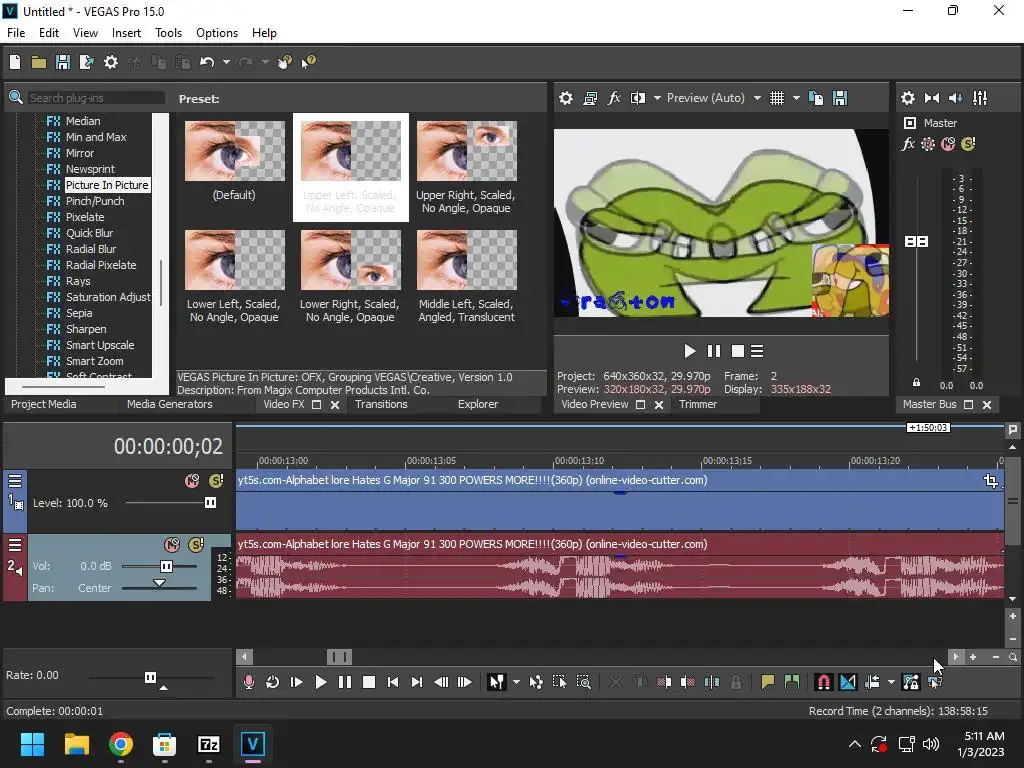Select the Zoom Edit tool
This screenshot has height=768, width=1024.
tap(584, 682)
